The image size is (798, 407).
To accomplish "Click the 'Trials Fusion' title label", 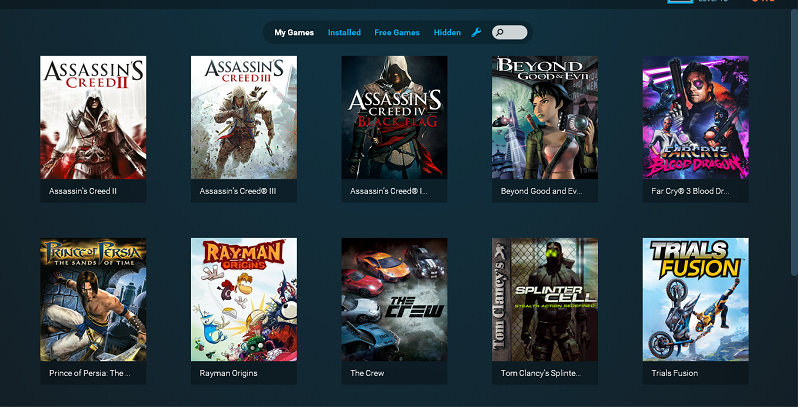I will [x=675, y=373].
